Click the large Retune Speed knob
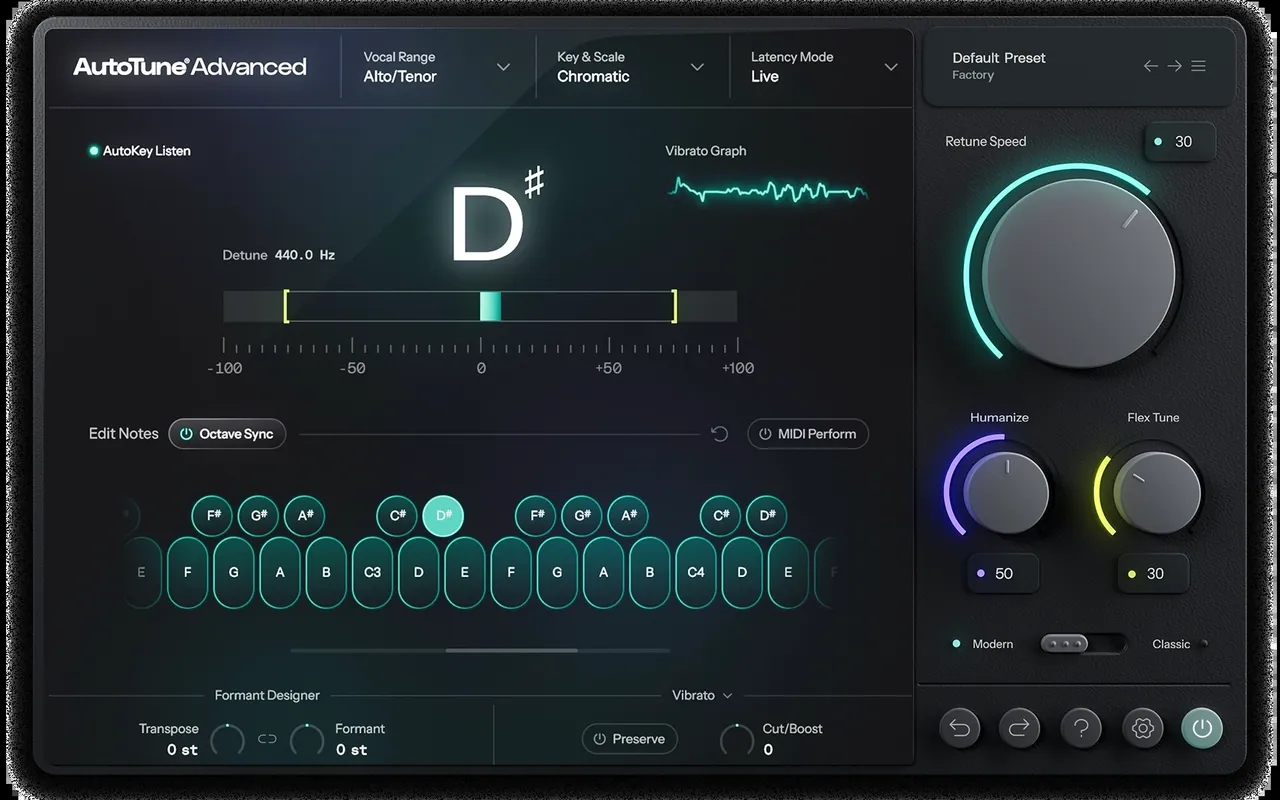1280x800 pixels. point(1079,274)
